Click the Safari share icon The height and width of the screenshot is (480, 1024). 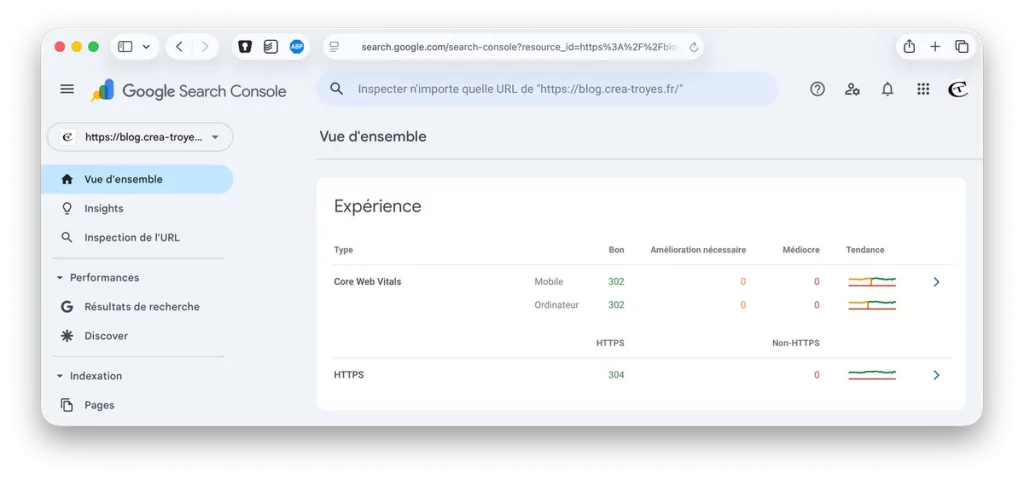tap(909, 46)
